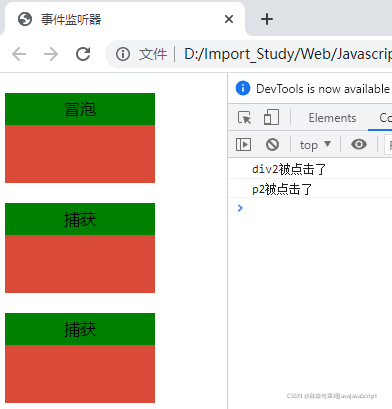The height and width of the screenshot is (409, 392).
Task: Open site info icon in the address bar
Action: [x=123, y=54]
